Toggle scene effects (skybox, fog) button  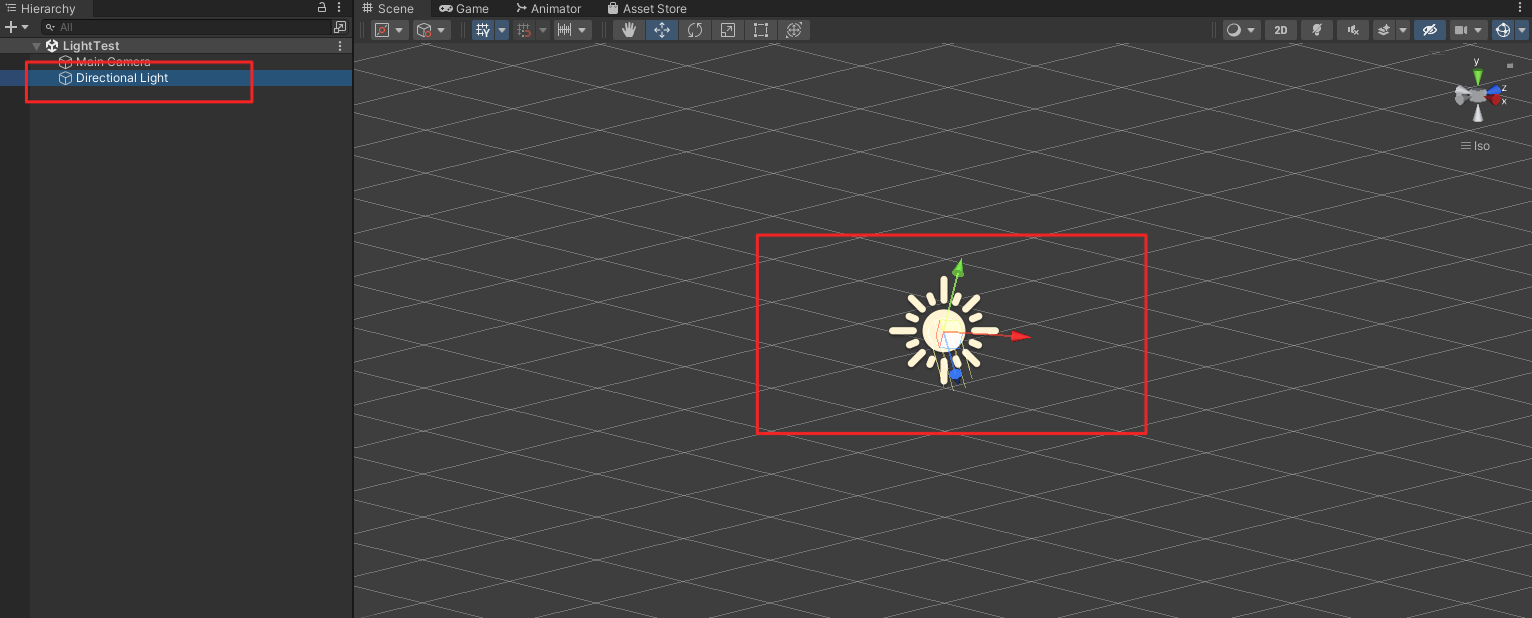click(x=1384, y=30)
